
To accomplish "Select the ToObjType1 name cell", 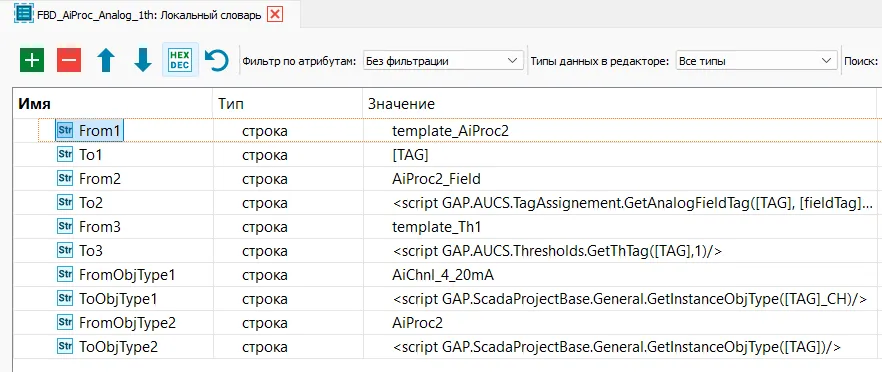I will point(118,299).
